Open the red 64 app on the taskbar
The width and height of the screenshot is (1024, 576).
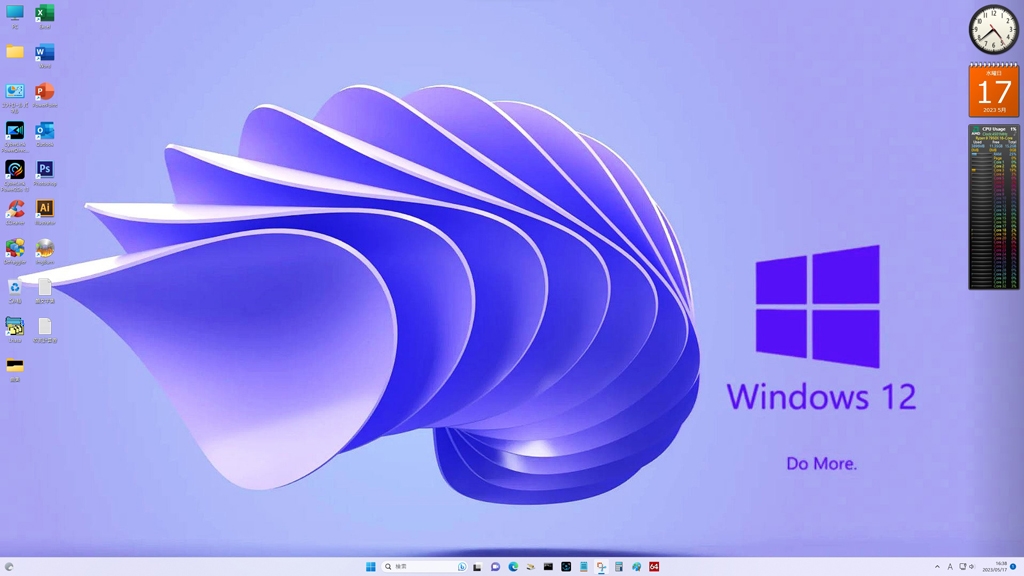[x=654, y=567]
